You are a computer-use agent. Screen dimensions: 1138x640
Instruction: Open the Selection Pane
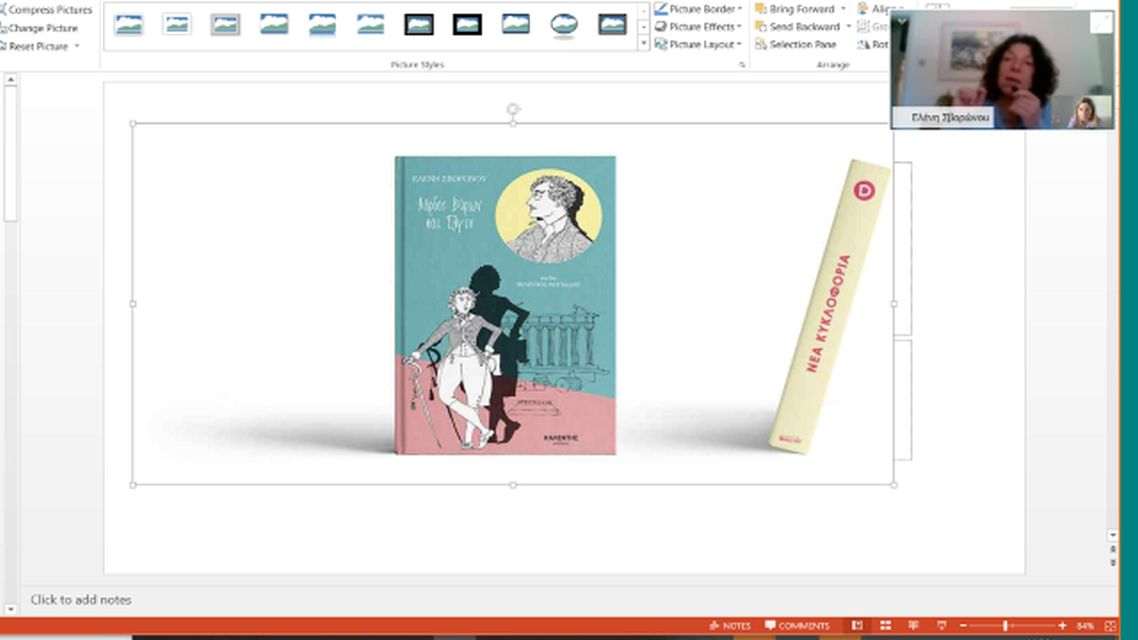[795, 44]
